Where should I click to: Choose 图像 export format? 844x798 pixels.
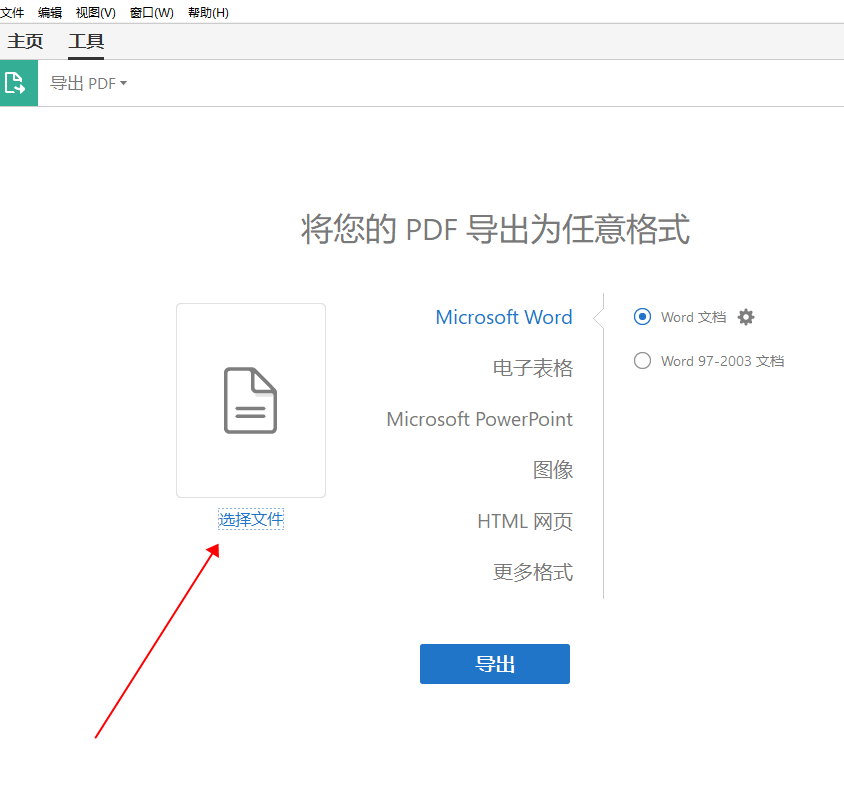553,470
